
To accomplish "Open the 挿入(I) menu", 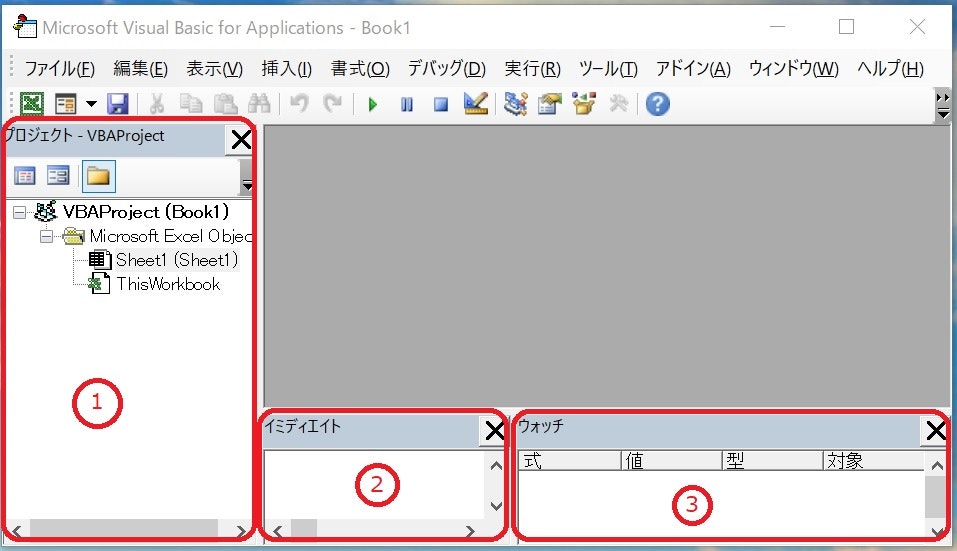I will [x=286, y=68].
